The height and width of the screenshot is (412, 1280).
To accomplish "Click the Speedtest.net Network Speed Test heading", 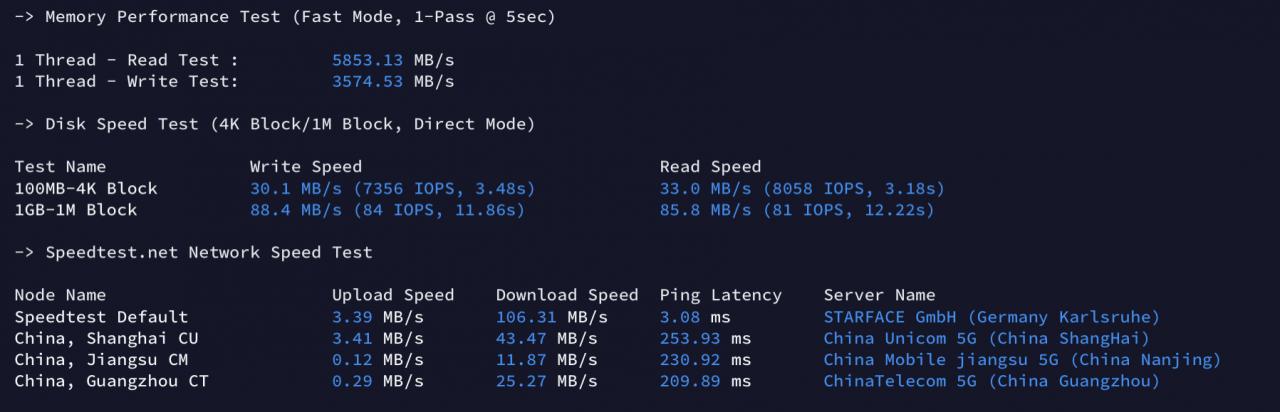I will 194,252.
